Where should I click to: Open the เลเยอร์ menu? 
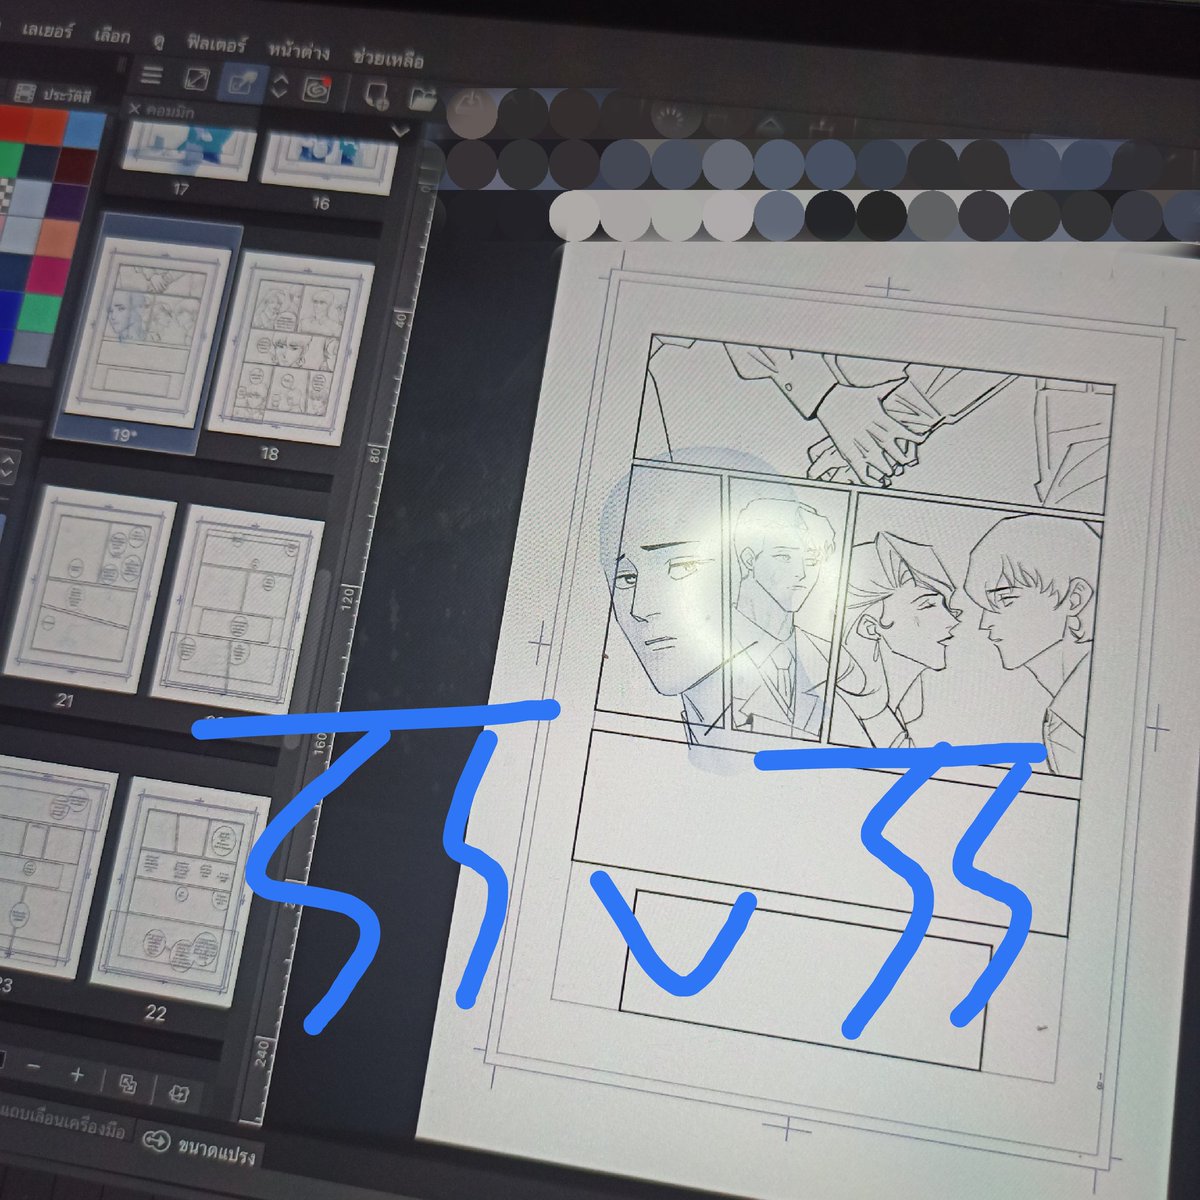click(x=50, y=33)
